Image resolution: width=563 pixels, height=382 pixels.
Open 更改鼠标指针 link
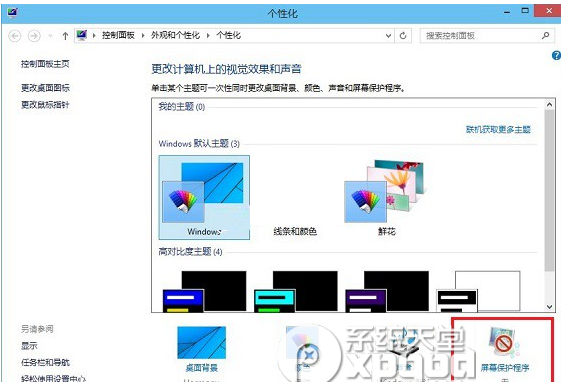tap(45, 104)
